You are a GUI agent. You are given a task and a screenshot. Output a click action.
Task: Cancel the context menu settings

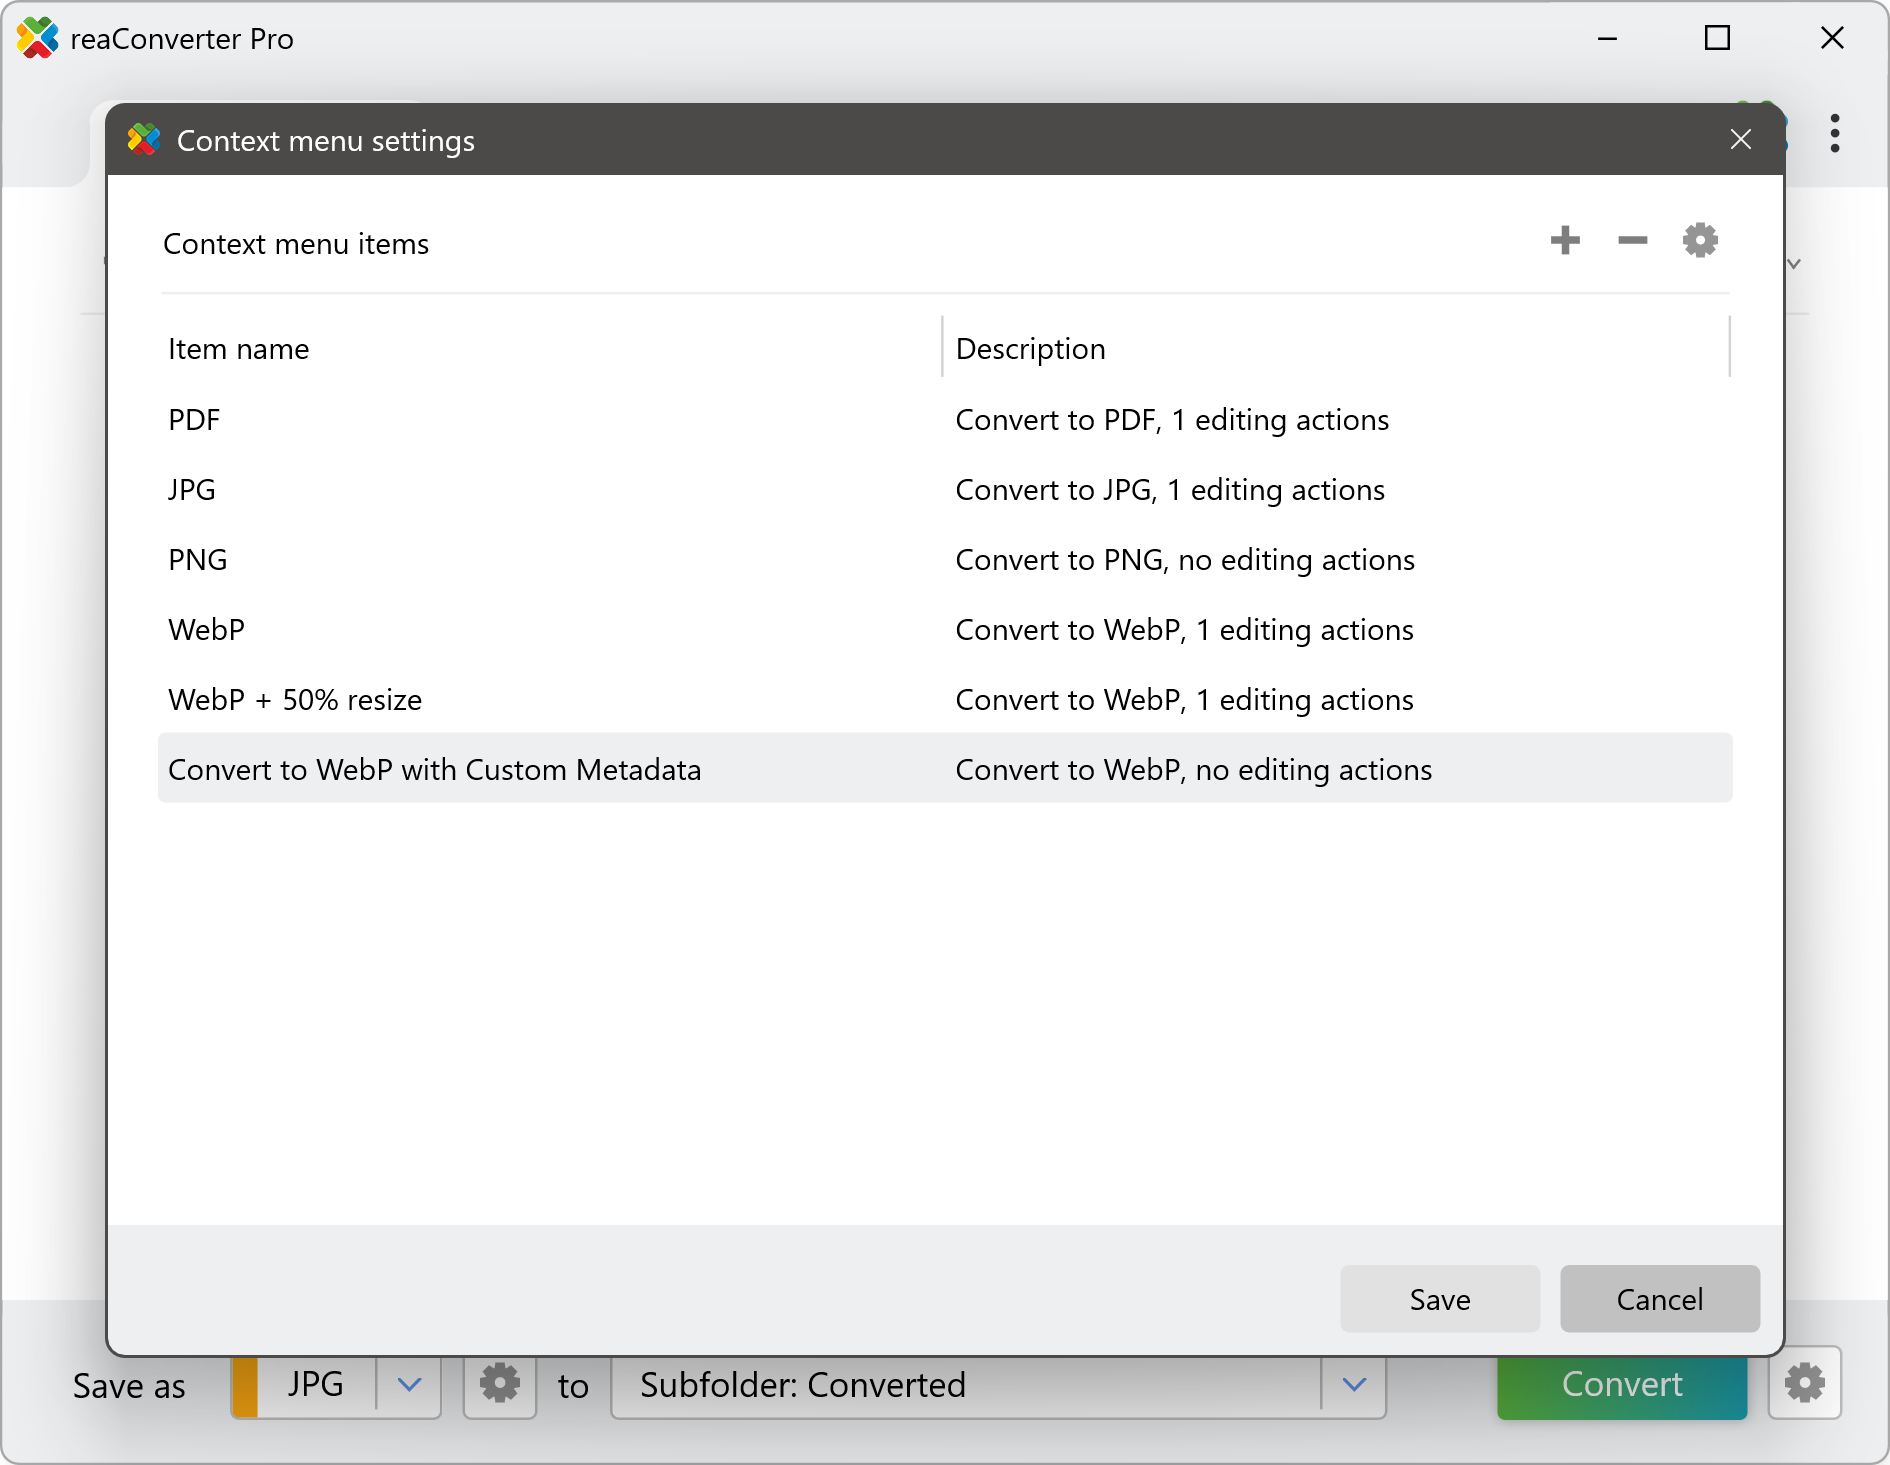(x=1659, y=1299)
